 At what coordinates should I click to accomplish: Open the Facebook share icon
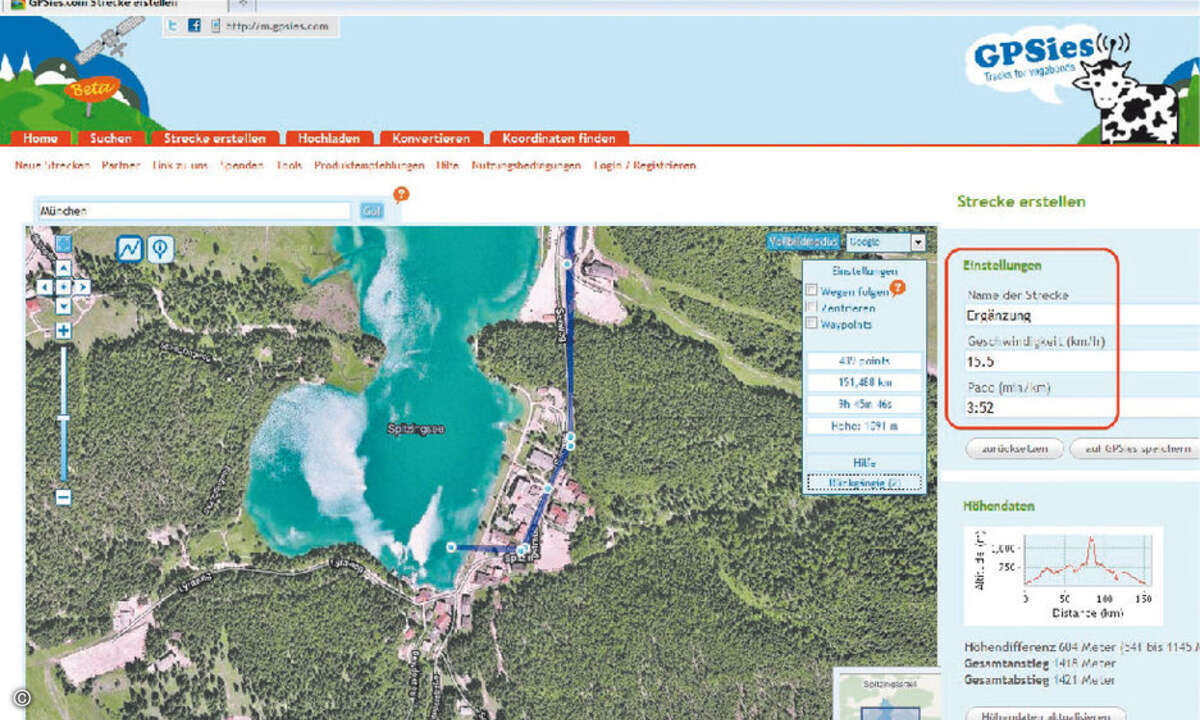pos(195,27)
